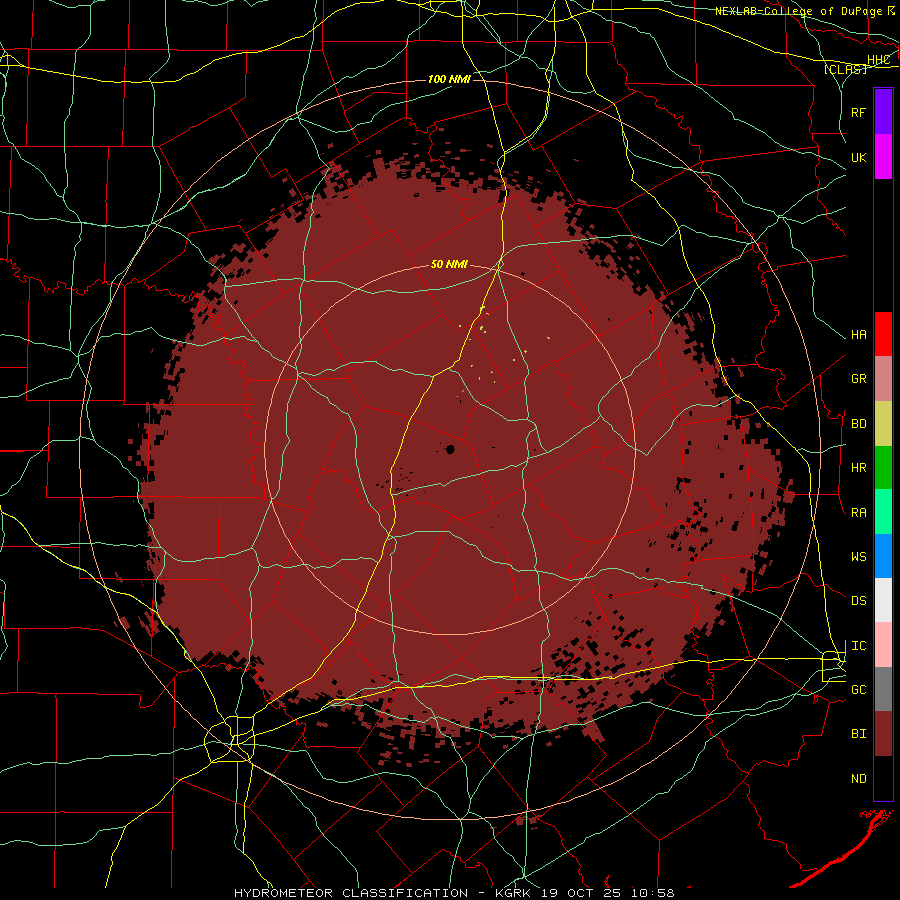Screen dimensions: 900x900
Task: Click the DS legend label
Action: pos(859,601)
